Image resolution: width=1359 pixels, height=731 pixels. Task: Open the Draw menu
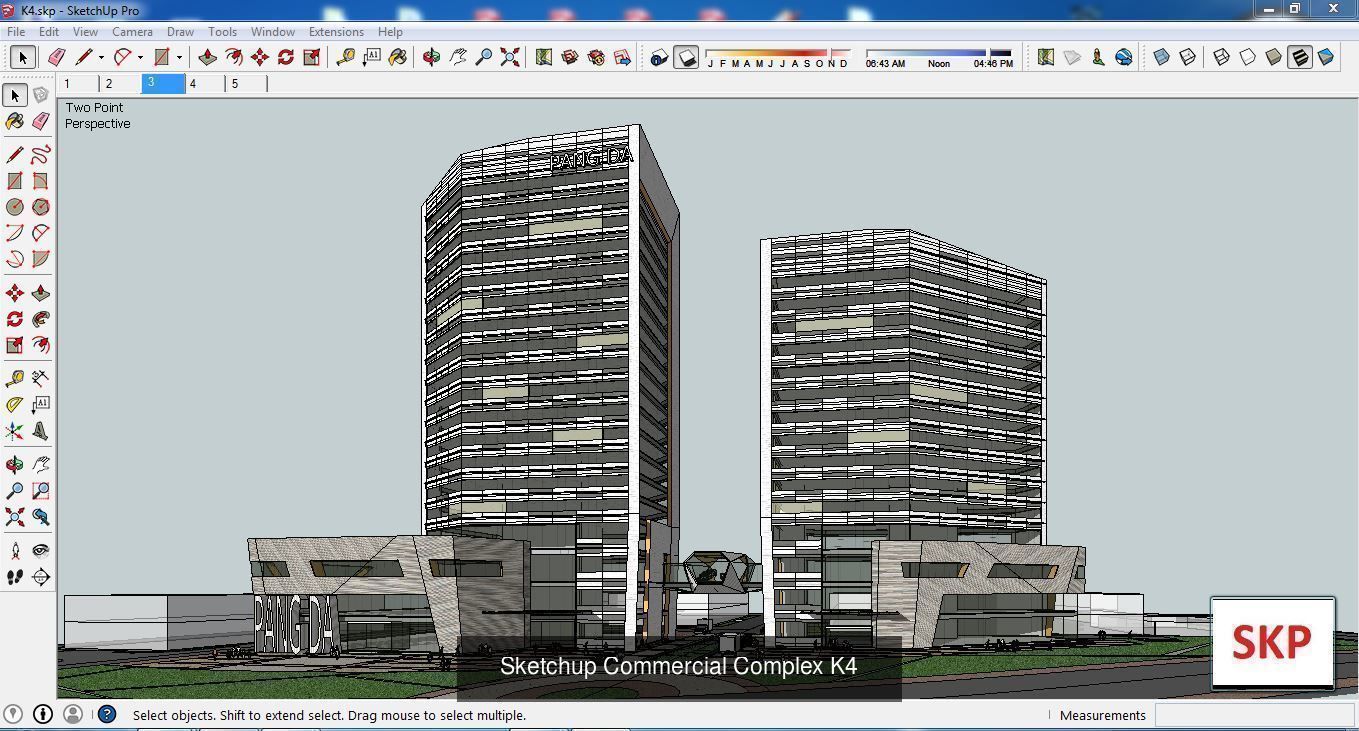tap(180, 31)
